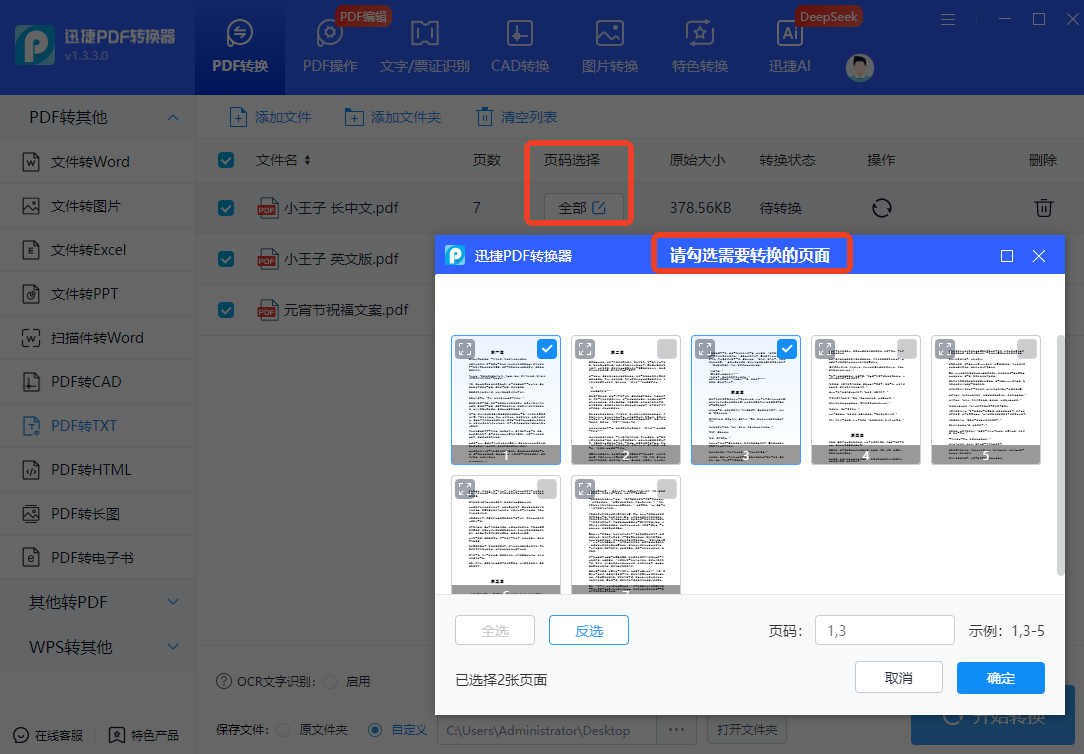Open the 迅捷AI tab

(x=789, y=47)
